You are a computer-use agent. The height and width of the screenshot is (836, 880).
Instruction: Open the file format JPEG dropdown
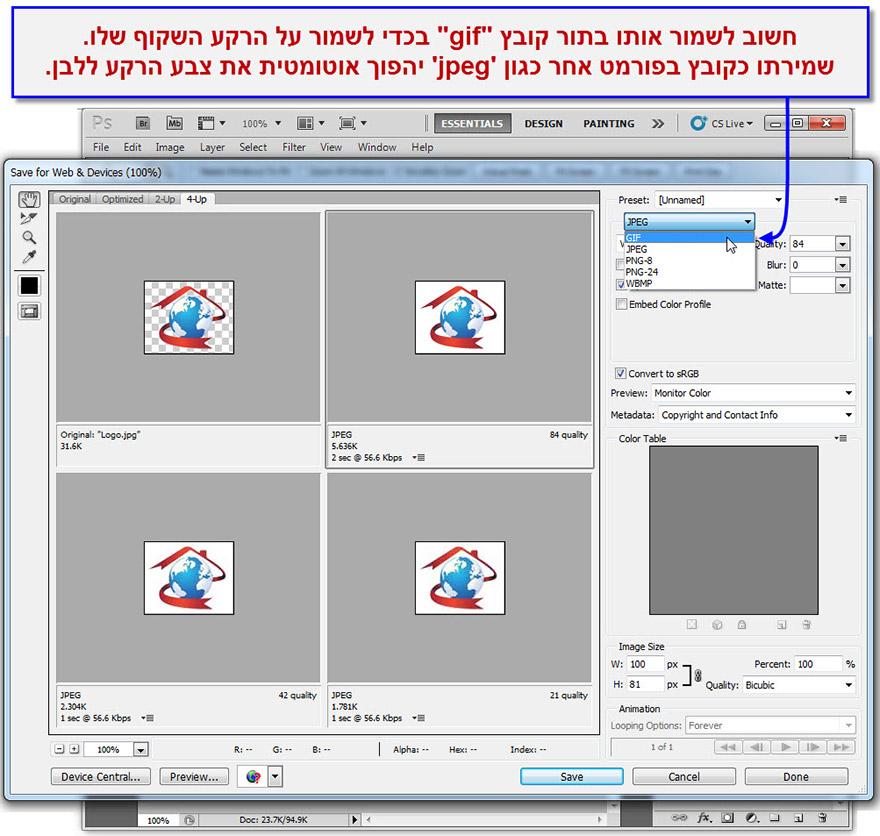(689, 222)
